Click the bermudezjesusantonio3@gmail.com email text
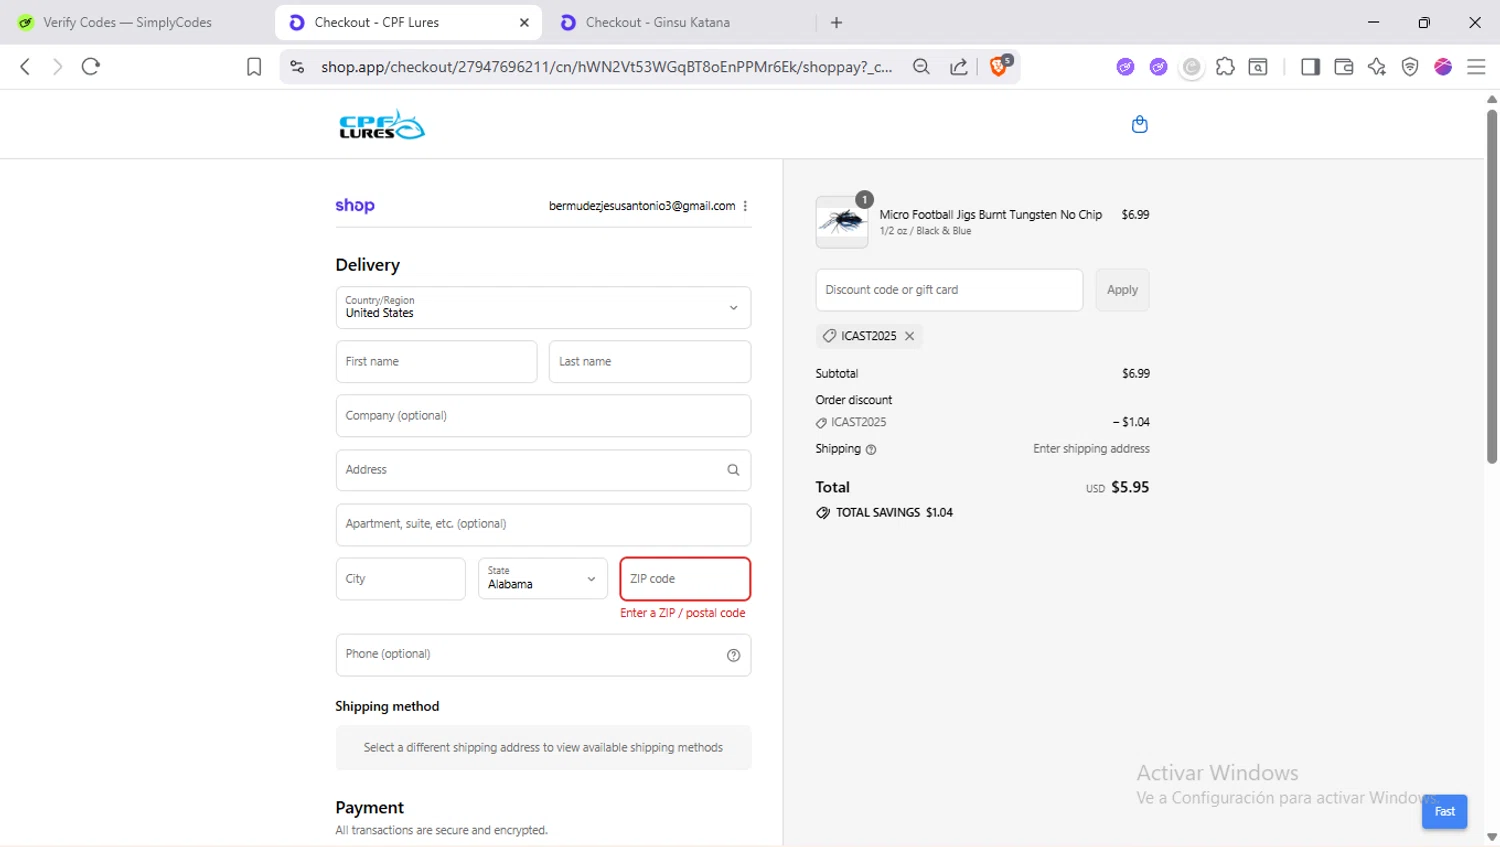 point(642,206)
